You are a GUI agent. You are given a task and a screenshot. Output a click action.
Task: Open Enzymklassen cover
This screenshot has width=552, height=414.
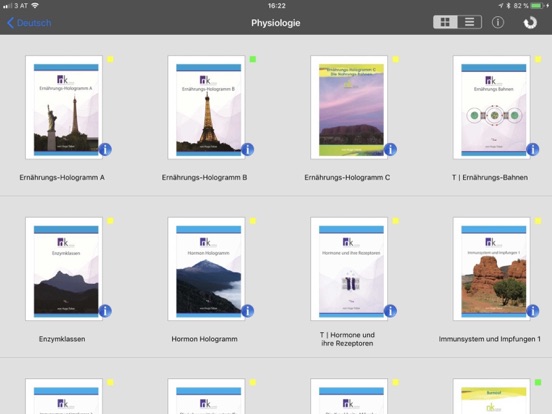click(64, 269)
